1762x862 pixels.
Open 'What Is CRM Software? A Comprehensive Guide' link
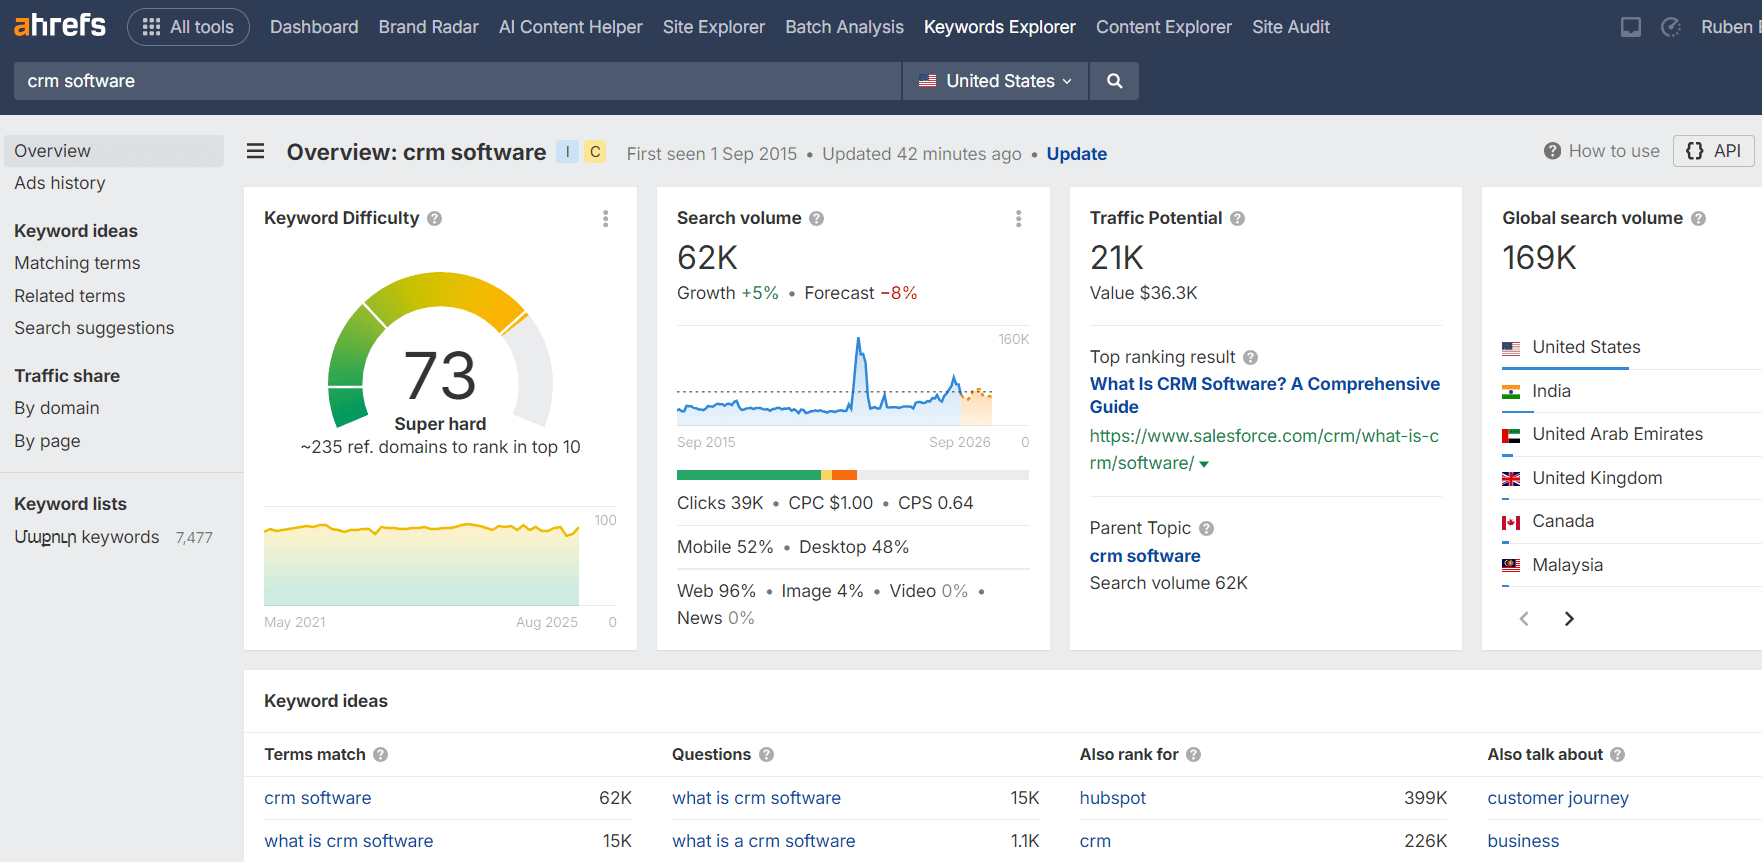click(x=1265, y=395)
